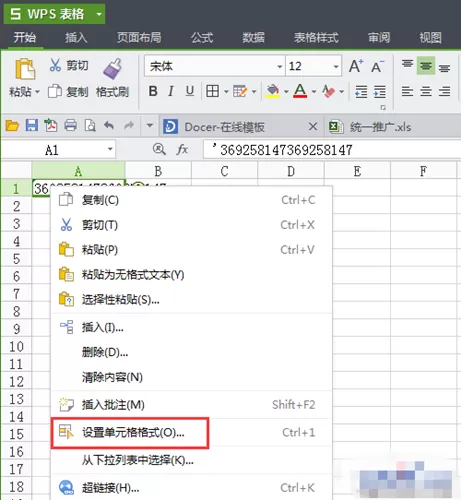
Task: Click the fx insert function icon
Action: pyautogui.click(x=182, y=149)
